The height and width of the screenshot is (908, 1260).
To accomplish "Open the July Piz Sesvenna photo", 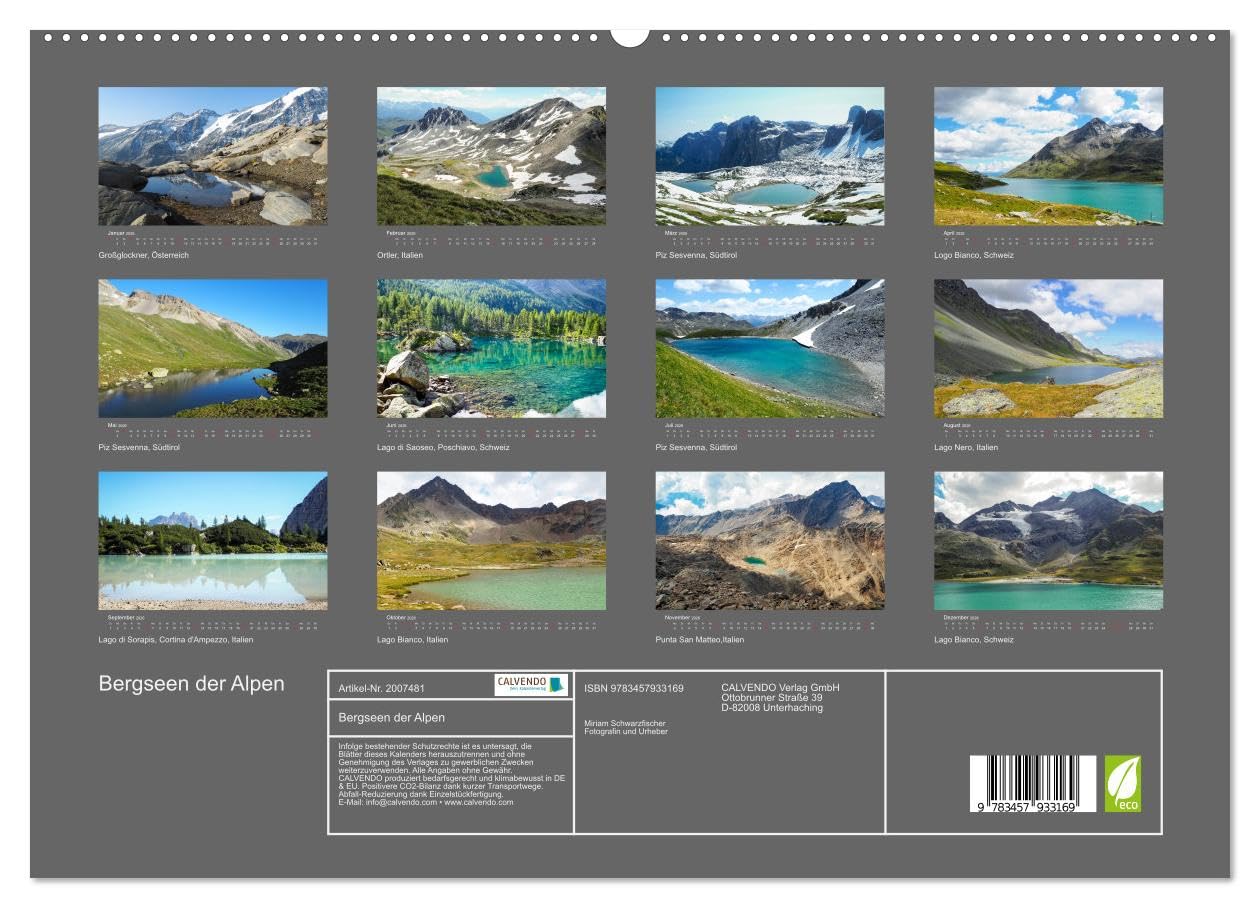I will [770, 348].
